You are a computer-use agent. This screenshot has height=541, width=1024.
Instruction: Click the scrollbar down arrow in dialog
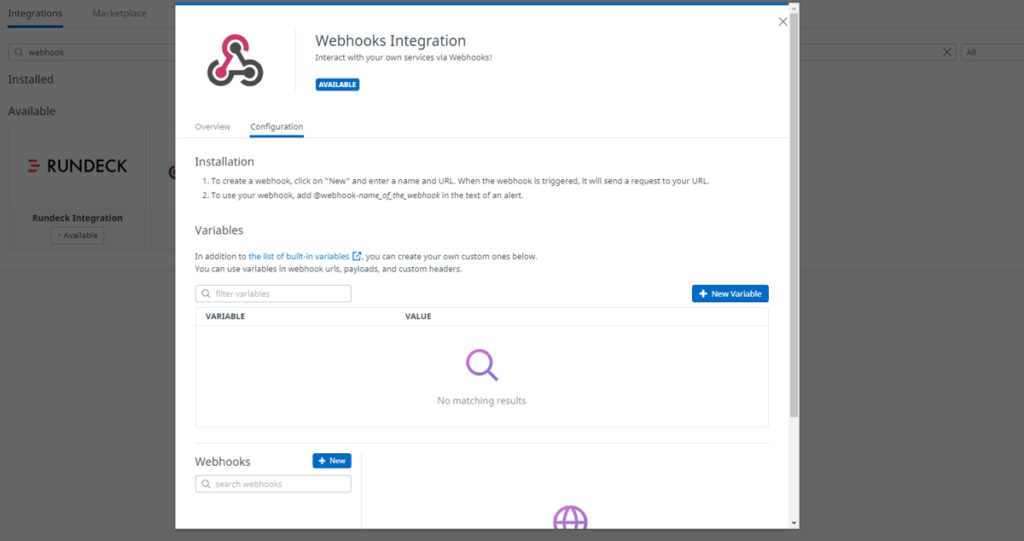pos(793,523)
